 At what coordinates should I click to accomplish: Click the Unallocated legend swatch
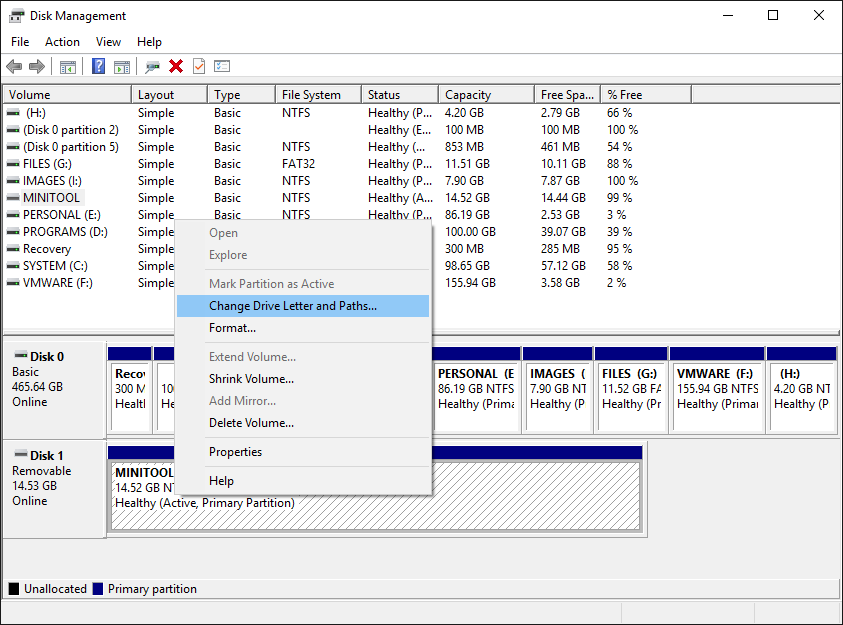point(13,588)
